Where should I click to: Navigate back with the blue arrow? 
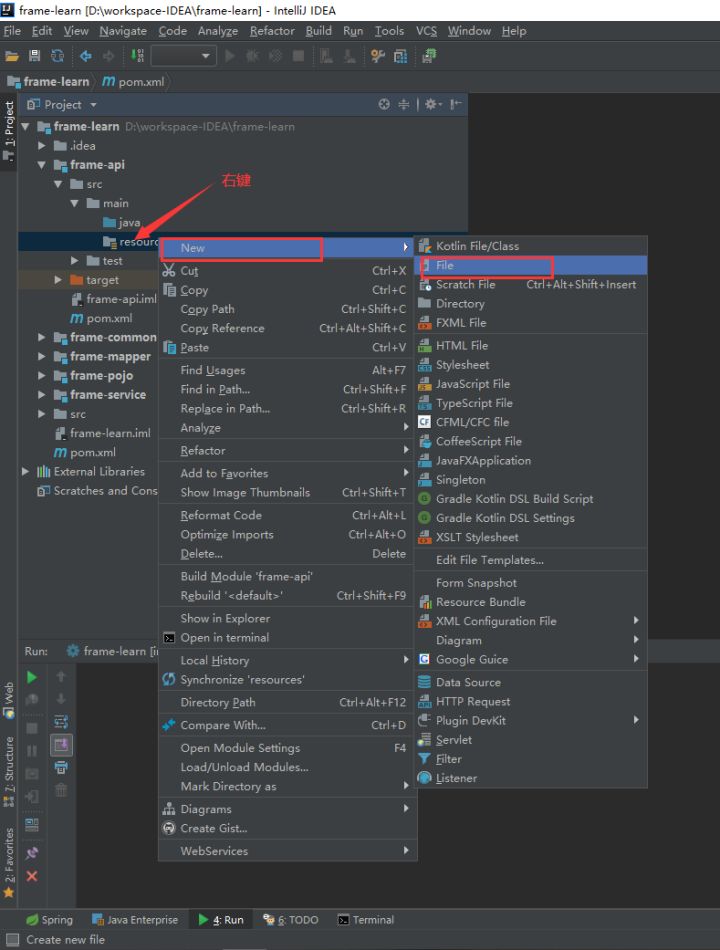(x=85, y=56)
